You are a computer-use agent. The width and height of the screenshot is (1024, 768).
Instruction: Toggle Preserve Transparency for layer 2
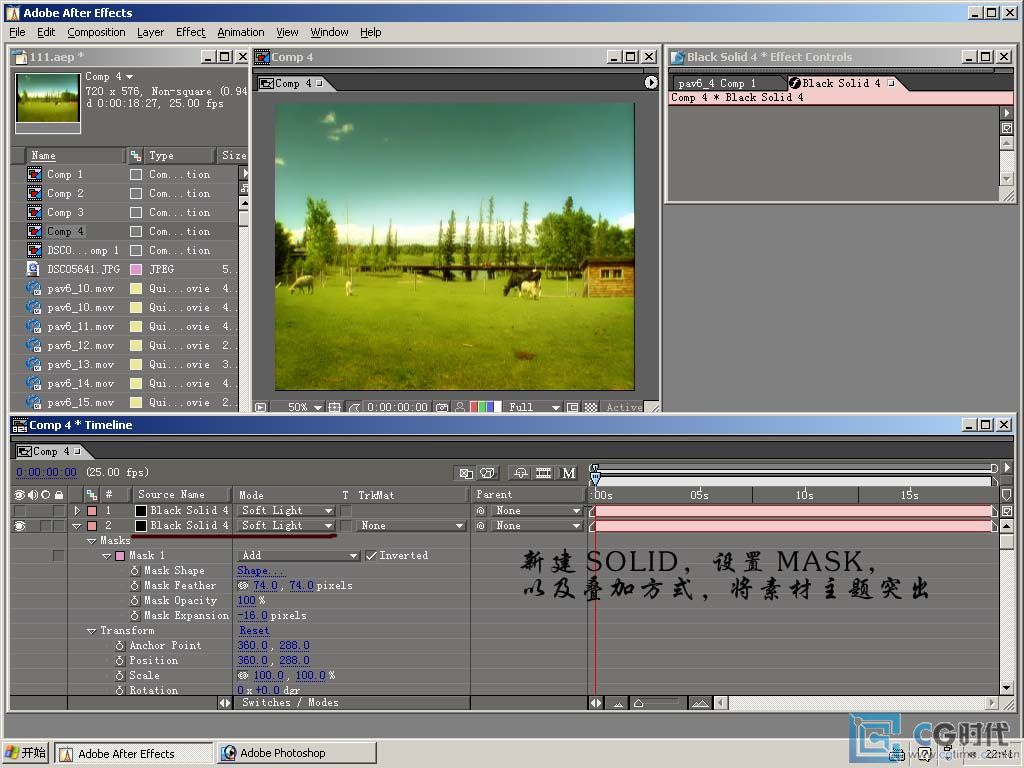346,526
